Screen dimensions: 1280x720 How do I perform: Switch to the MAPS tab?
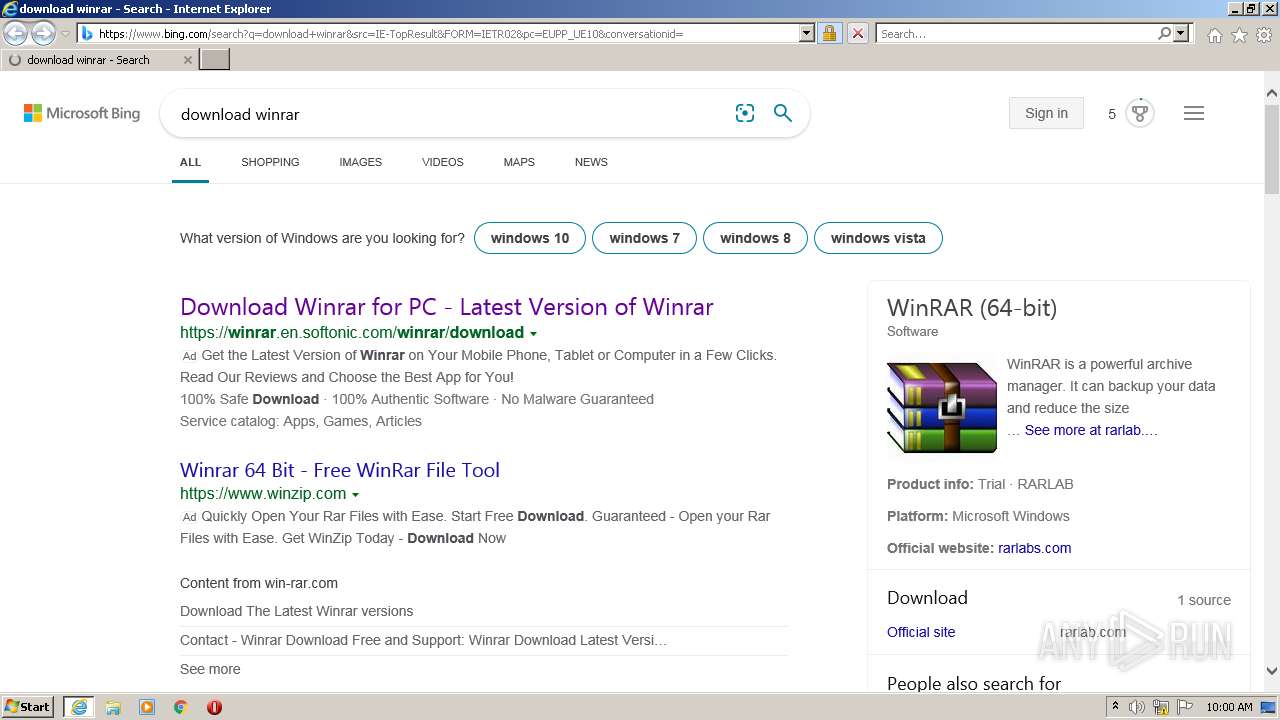click(x=519, y=162)
